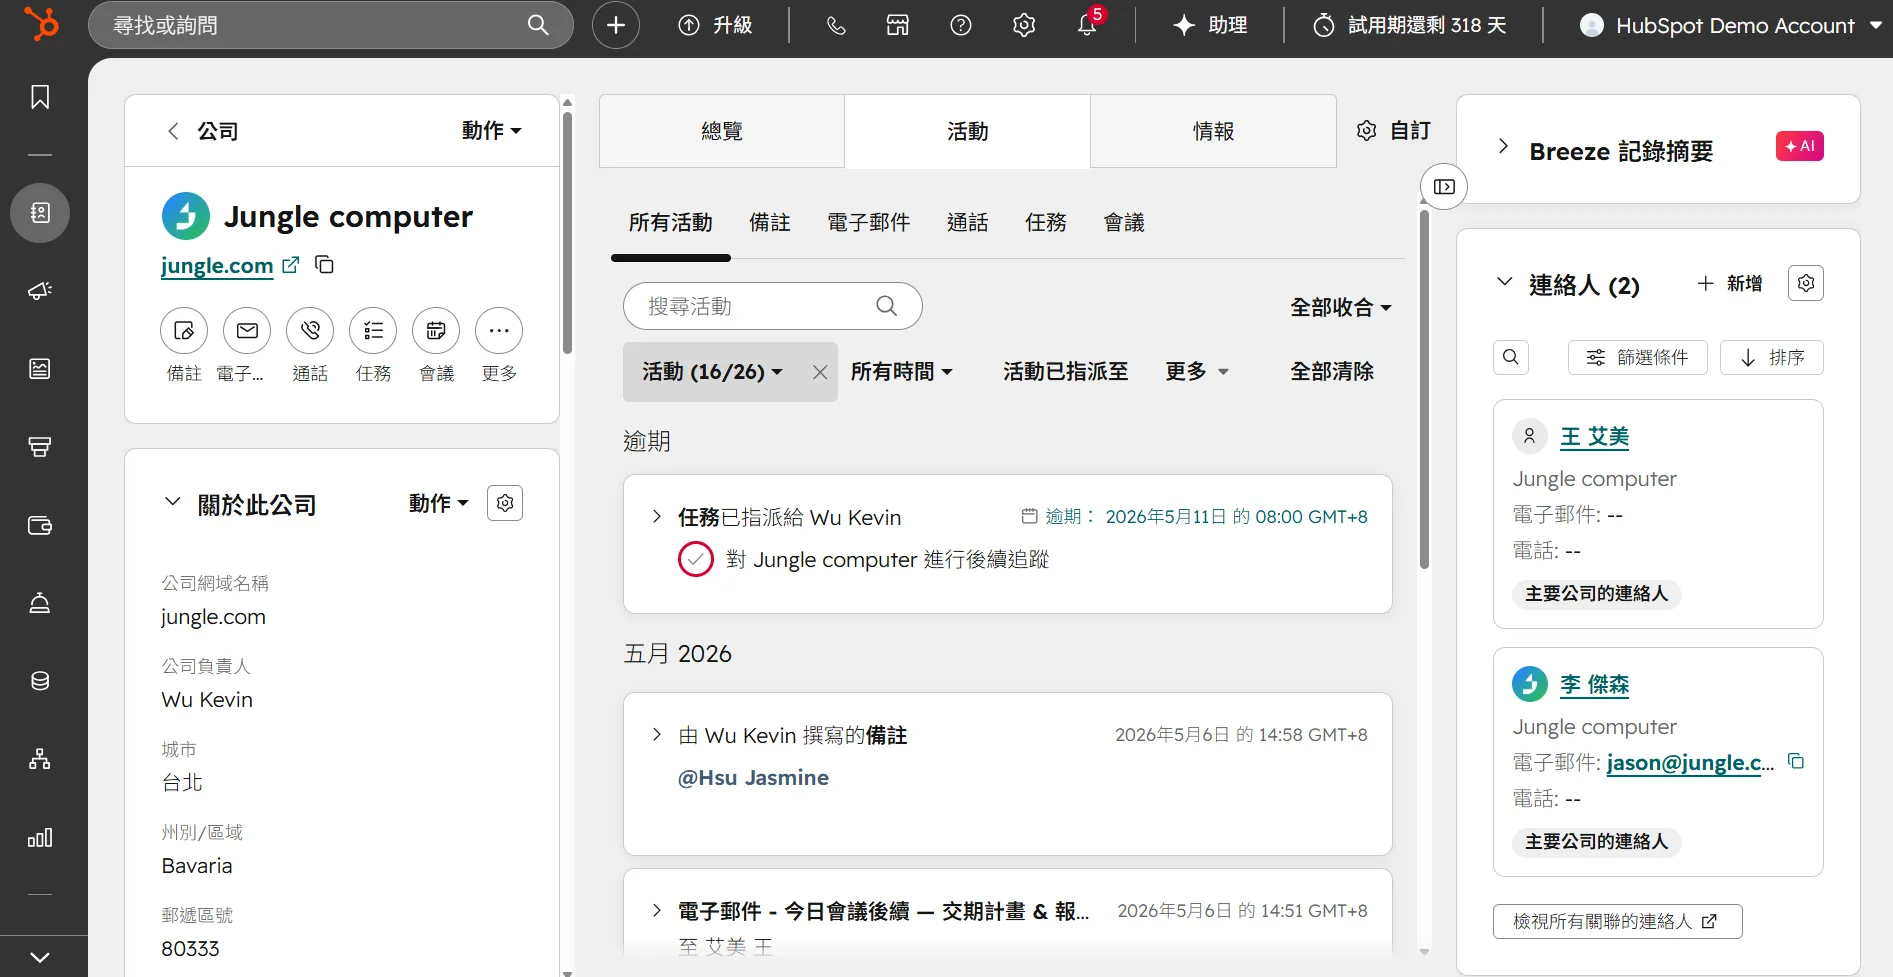Open the Marketplace store icon
Viewport: 1893px width, 977px height.
click(x=898, y=25)
